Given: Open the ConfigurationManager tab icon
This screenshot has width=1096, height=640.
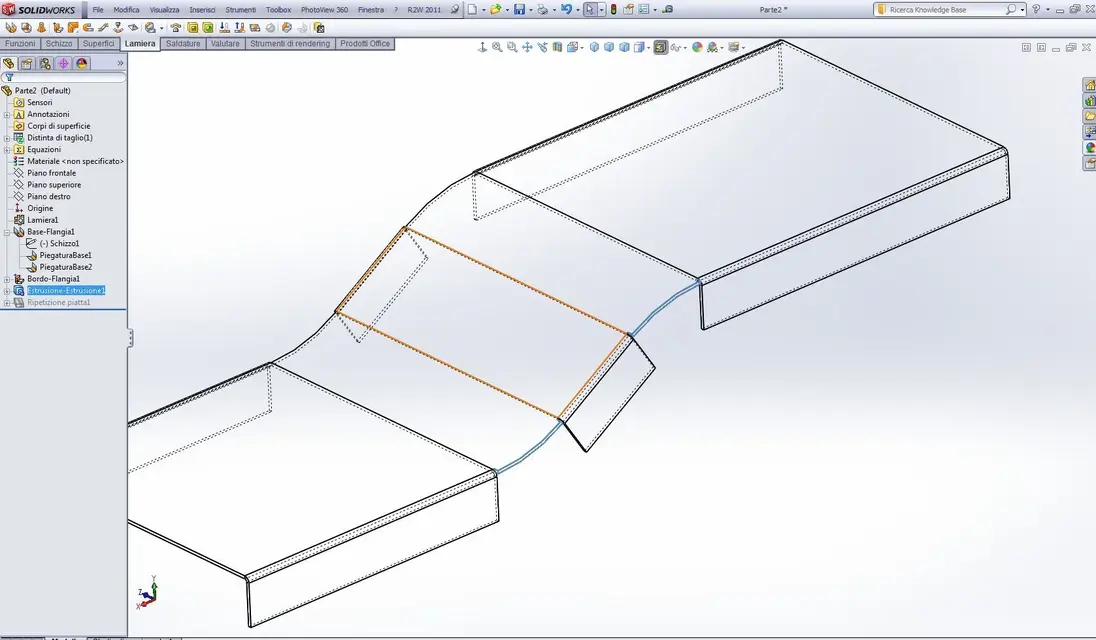Looking at the screenshot, I should 45,63.
